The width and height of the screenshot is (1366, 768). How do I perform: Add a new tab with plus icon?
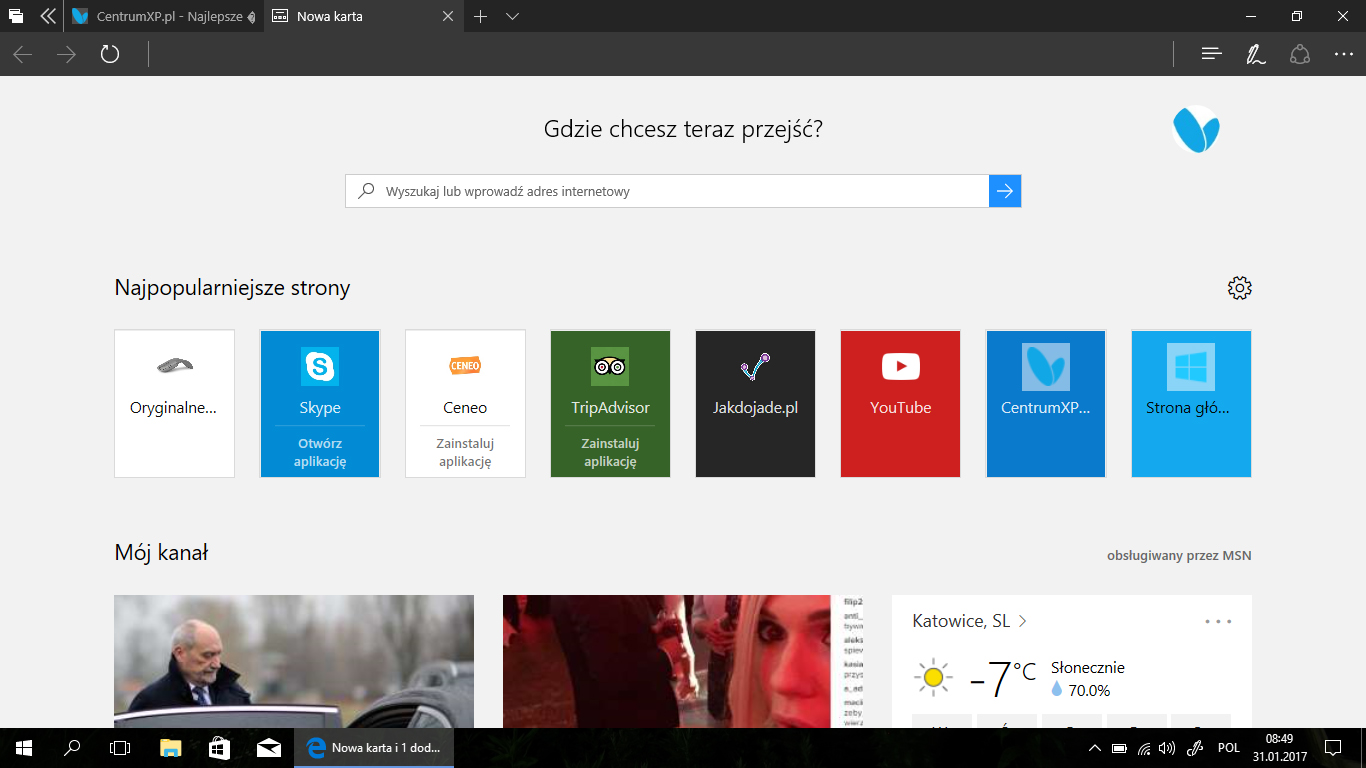pos(481,17)
